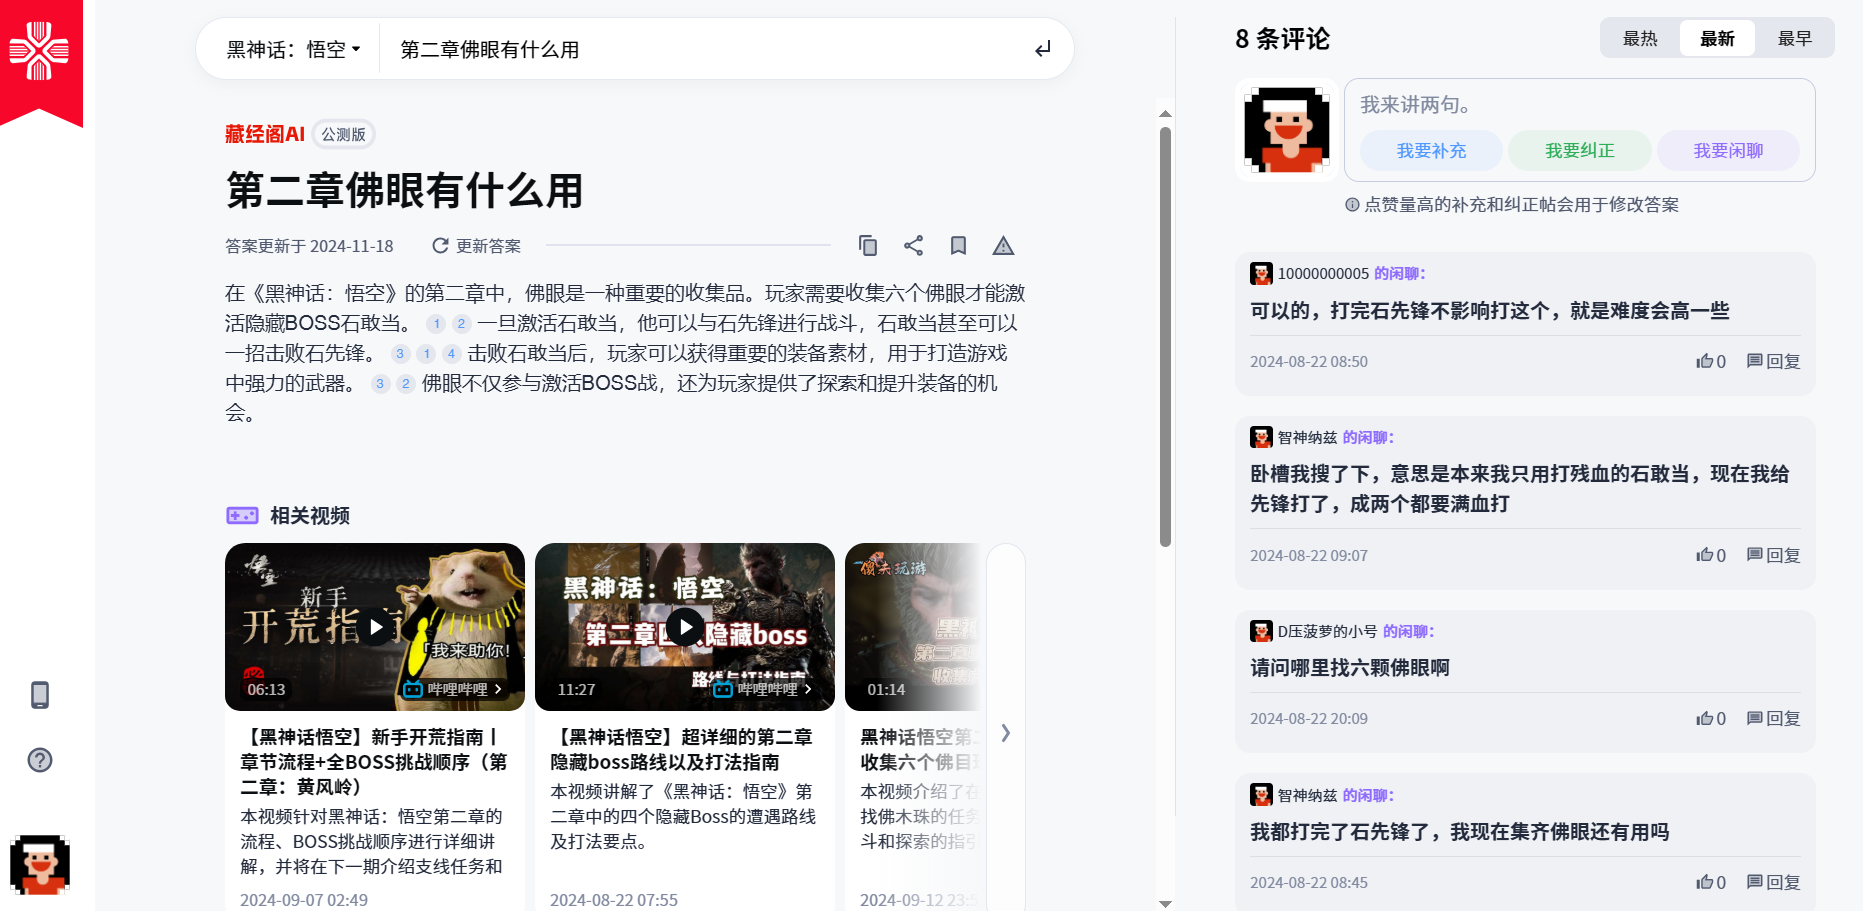Open user avatar at sidebar bottom
This screenshot has height=911, width=1863.
[x=40, y=865]
